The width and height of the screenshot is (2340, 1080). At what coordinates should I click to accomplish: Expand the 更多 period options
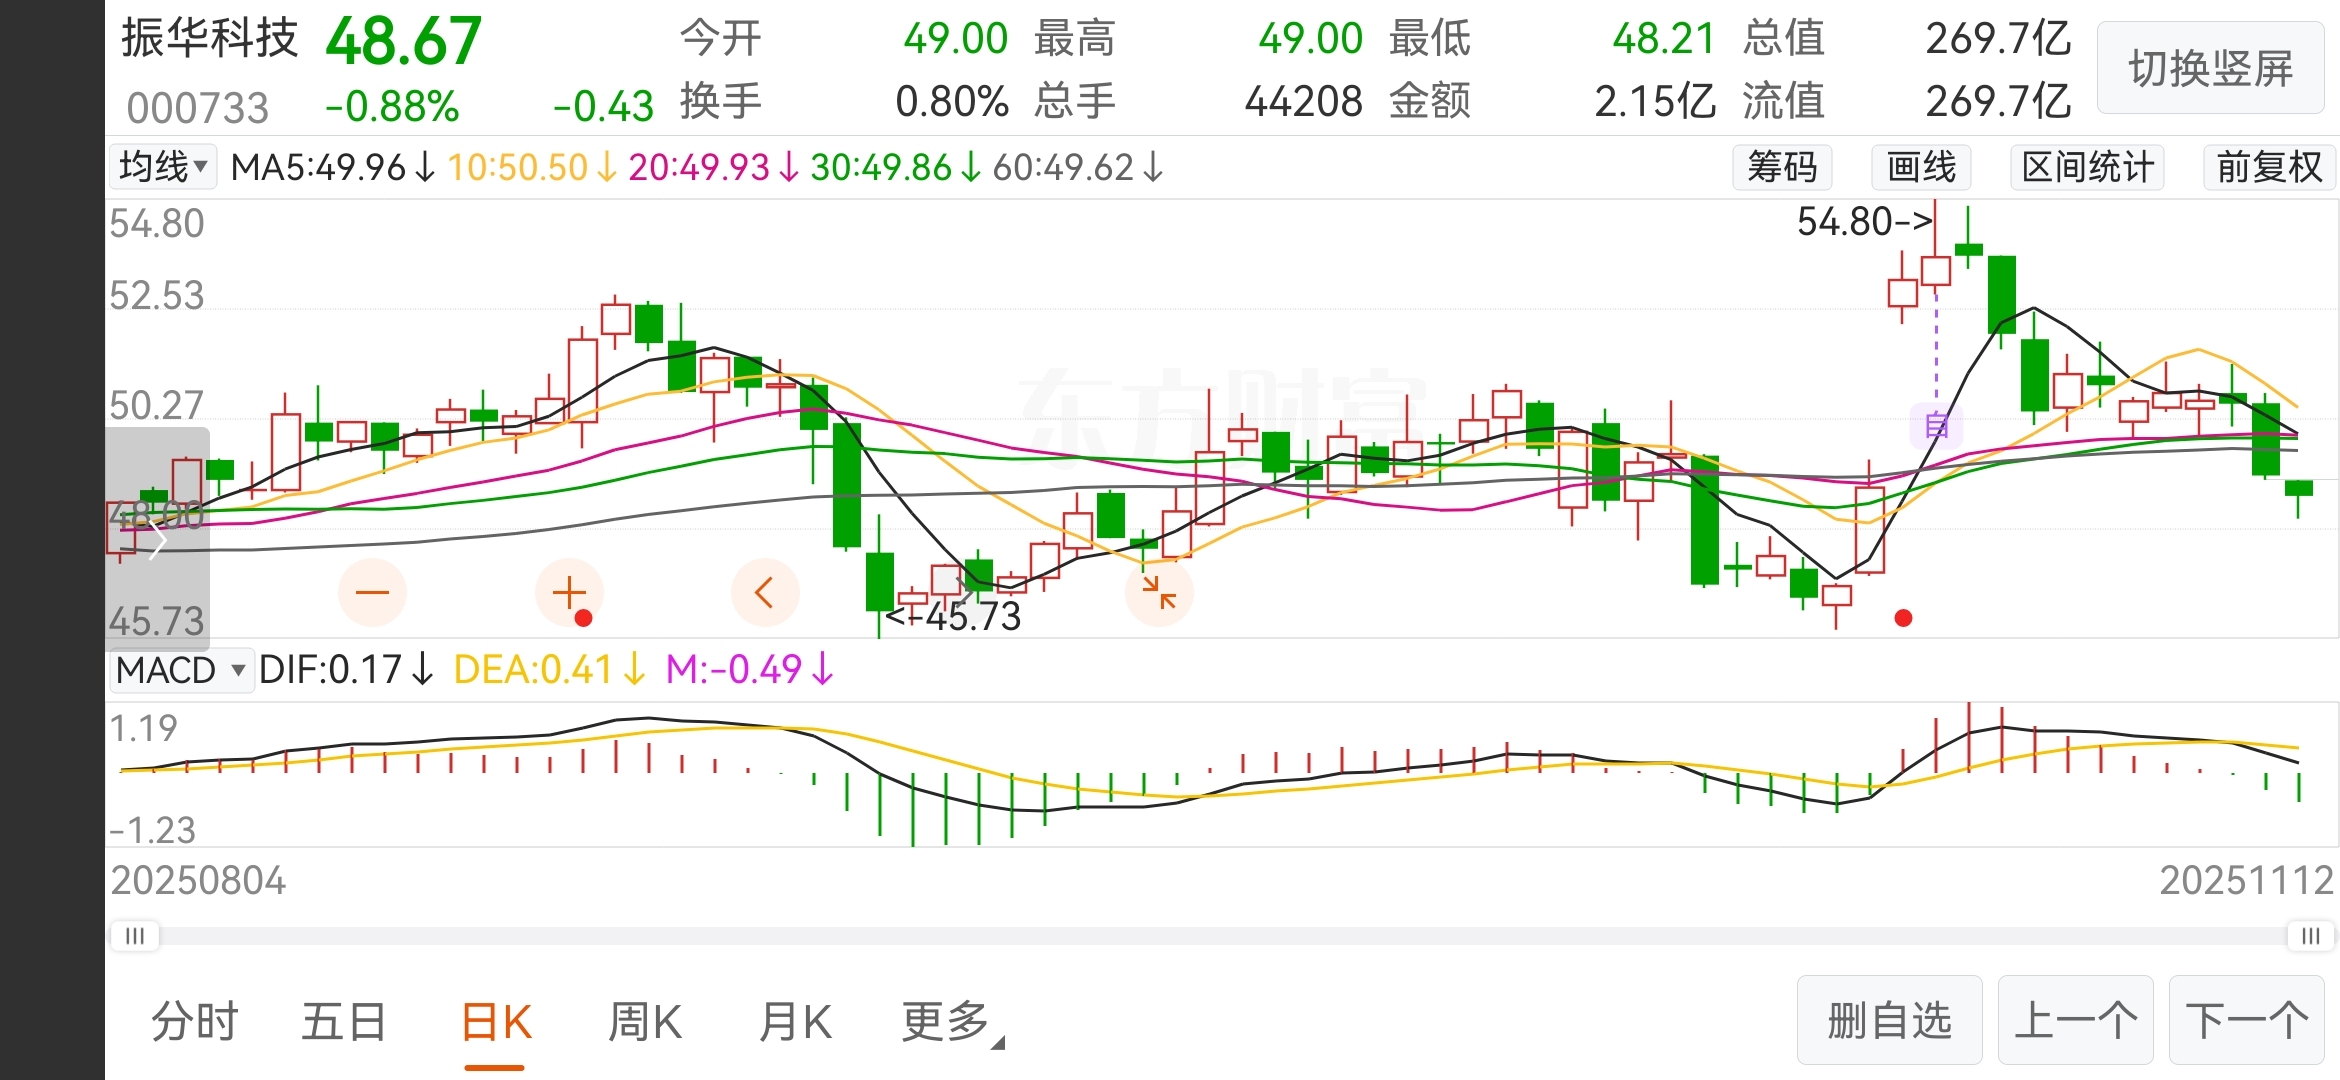pyautogui.click(x=950, y=1022)
